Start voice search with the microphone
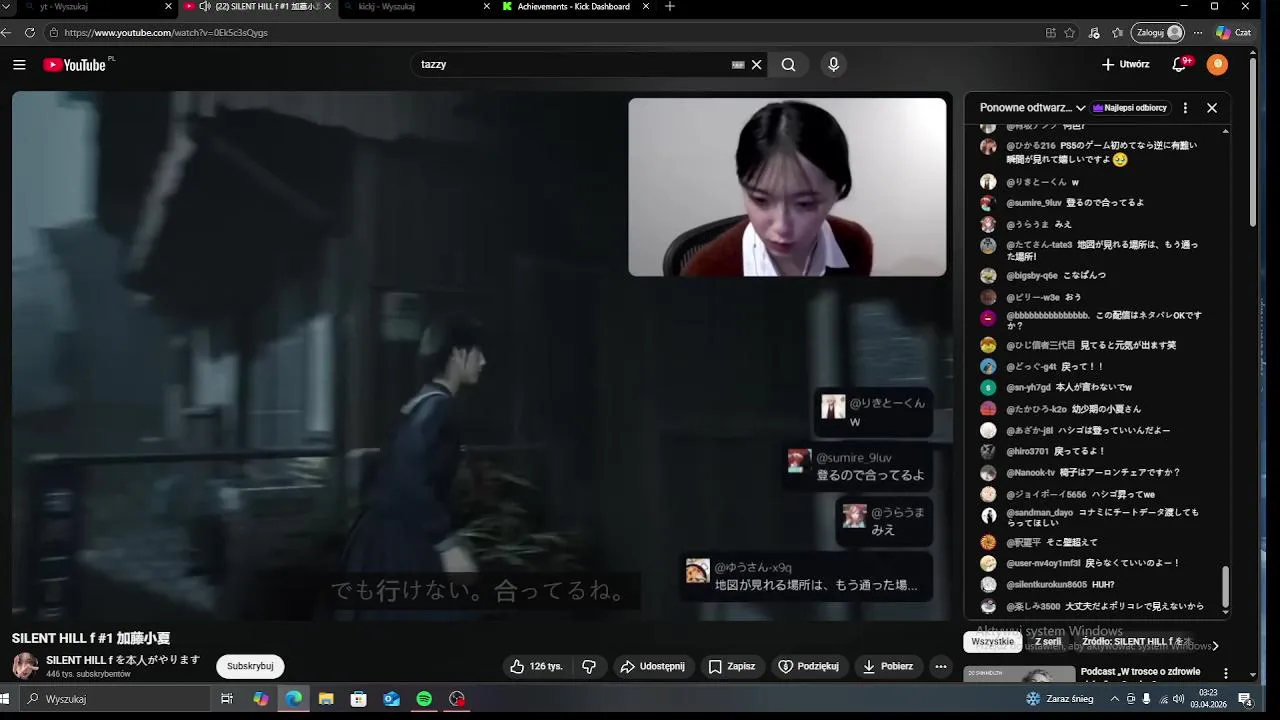The height and width of the screenshot is (720, 1280). click(833, 65)
